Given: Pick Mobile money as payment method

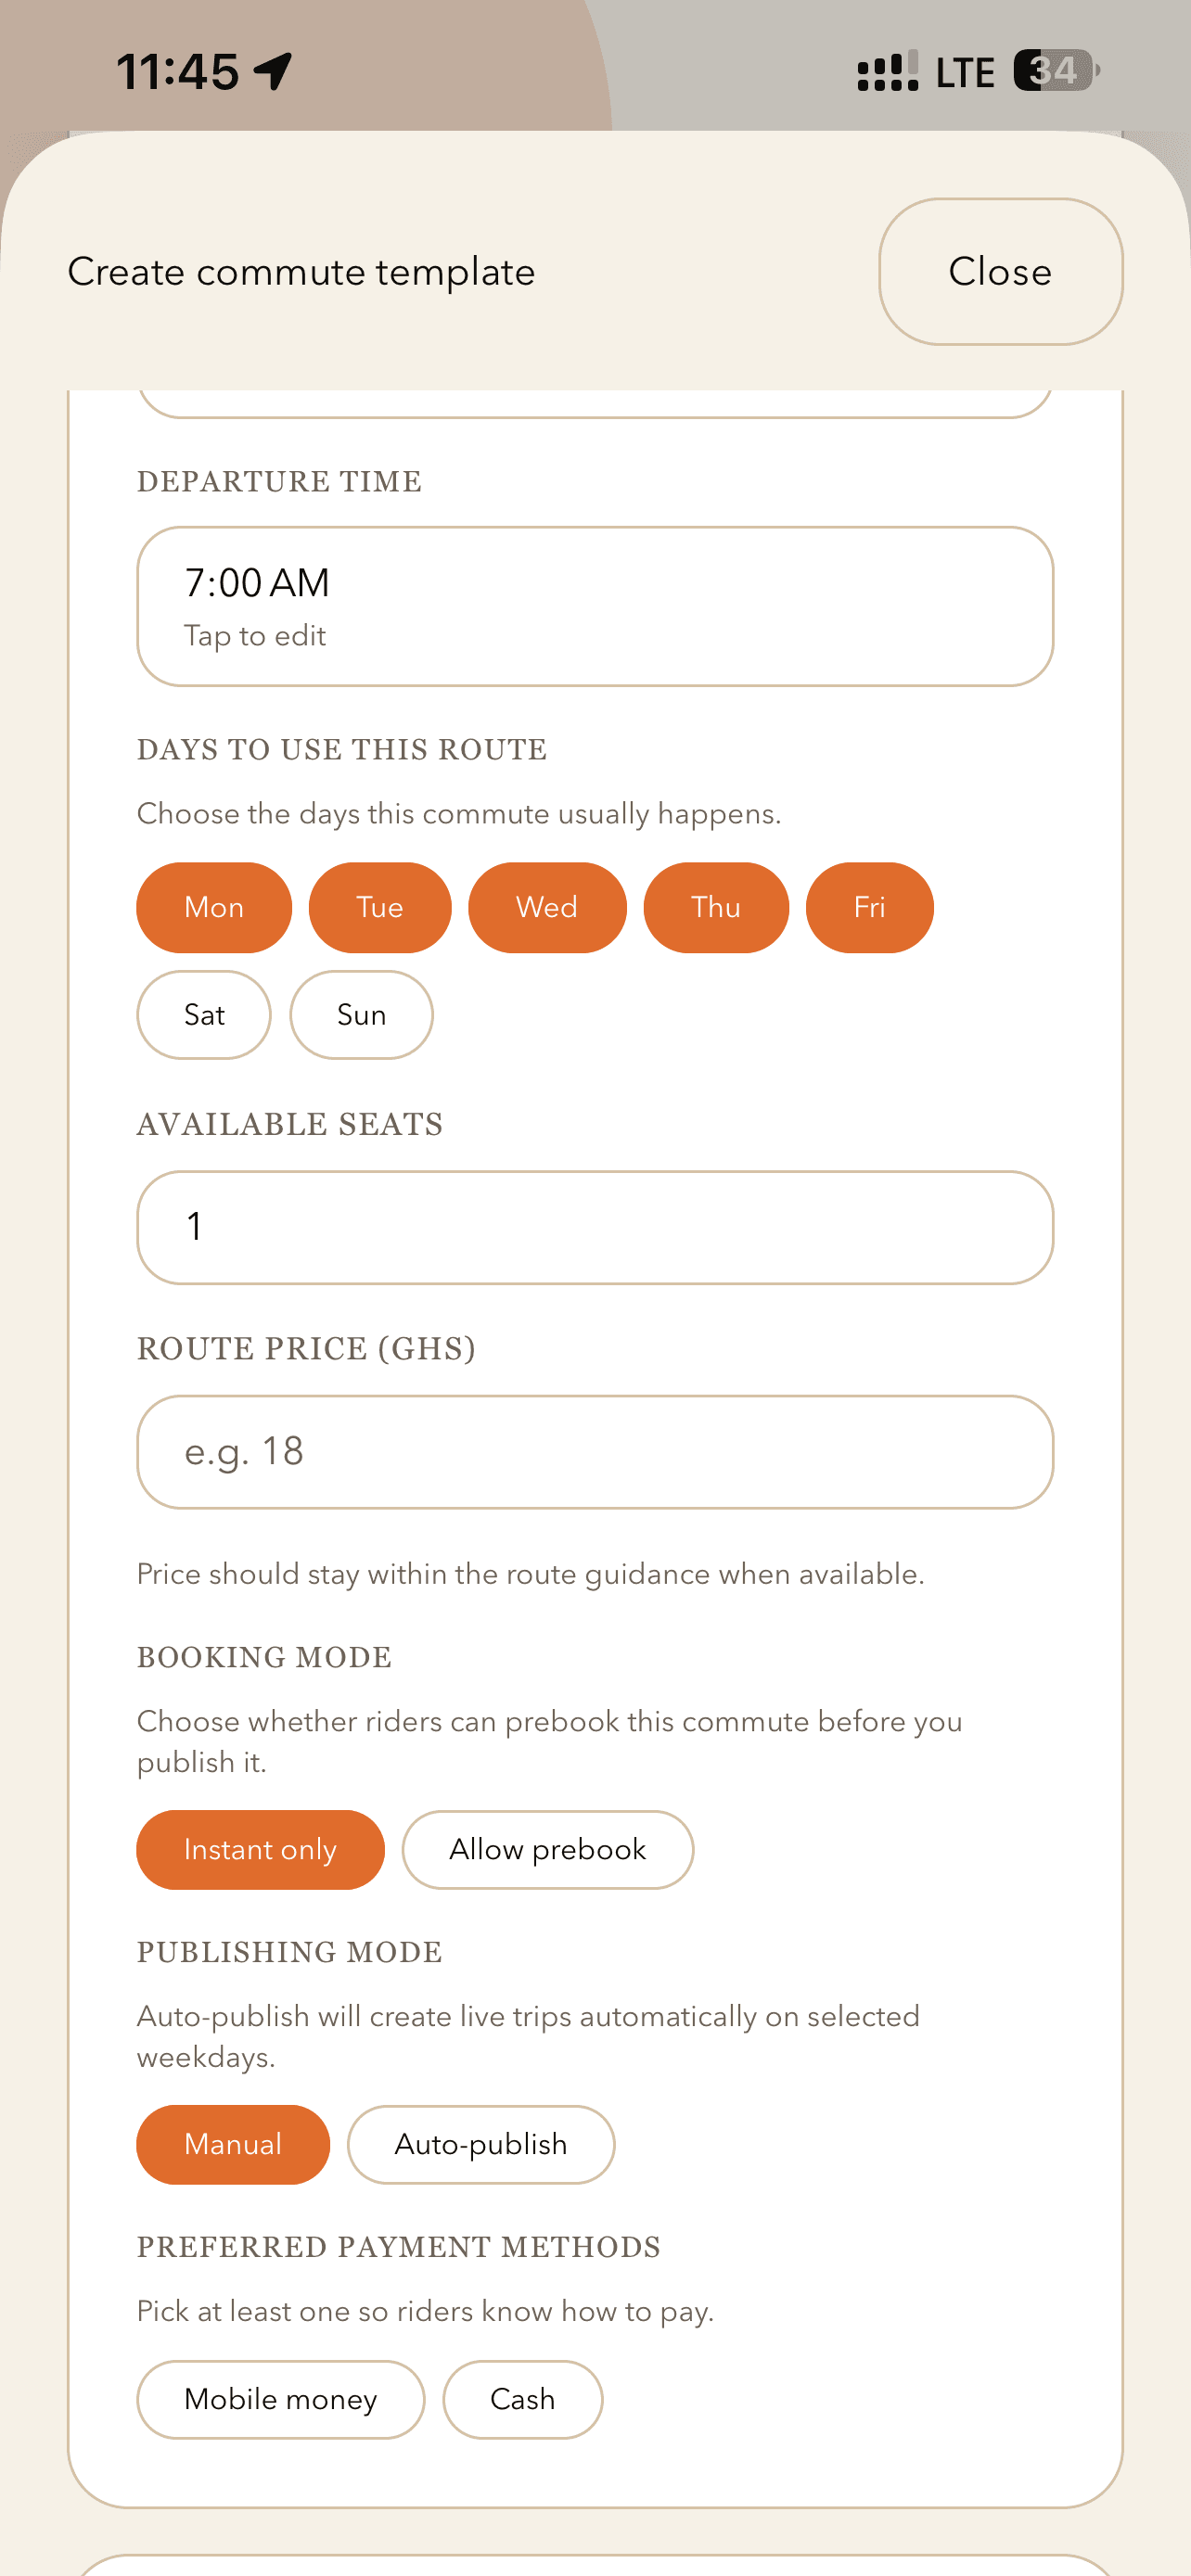Looking at the screenshot, I should point(280,2399).
